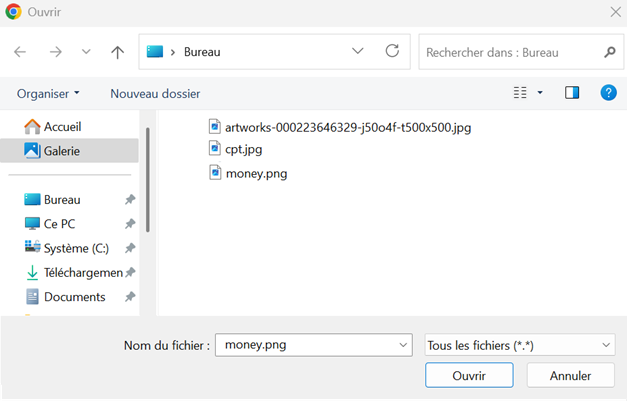
Task: Change the view layout options
Action: 527,93
